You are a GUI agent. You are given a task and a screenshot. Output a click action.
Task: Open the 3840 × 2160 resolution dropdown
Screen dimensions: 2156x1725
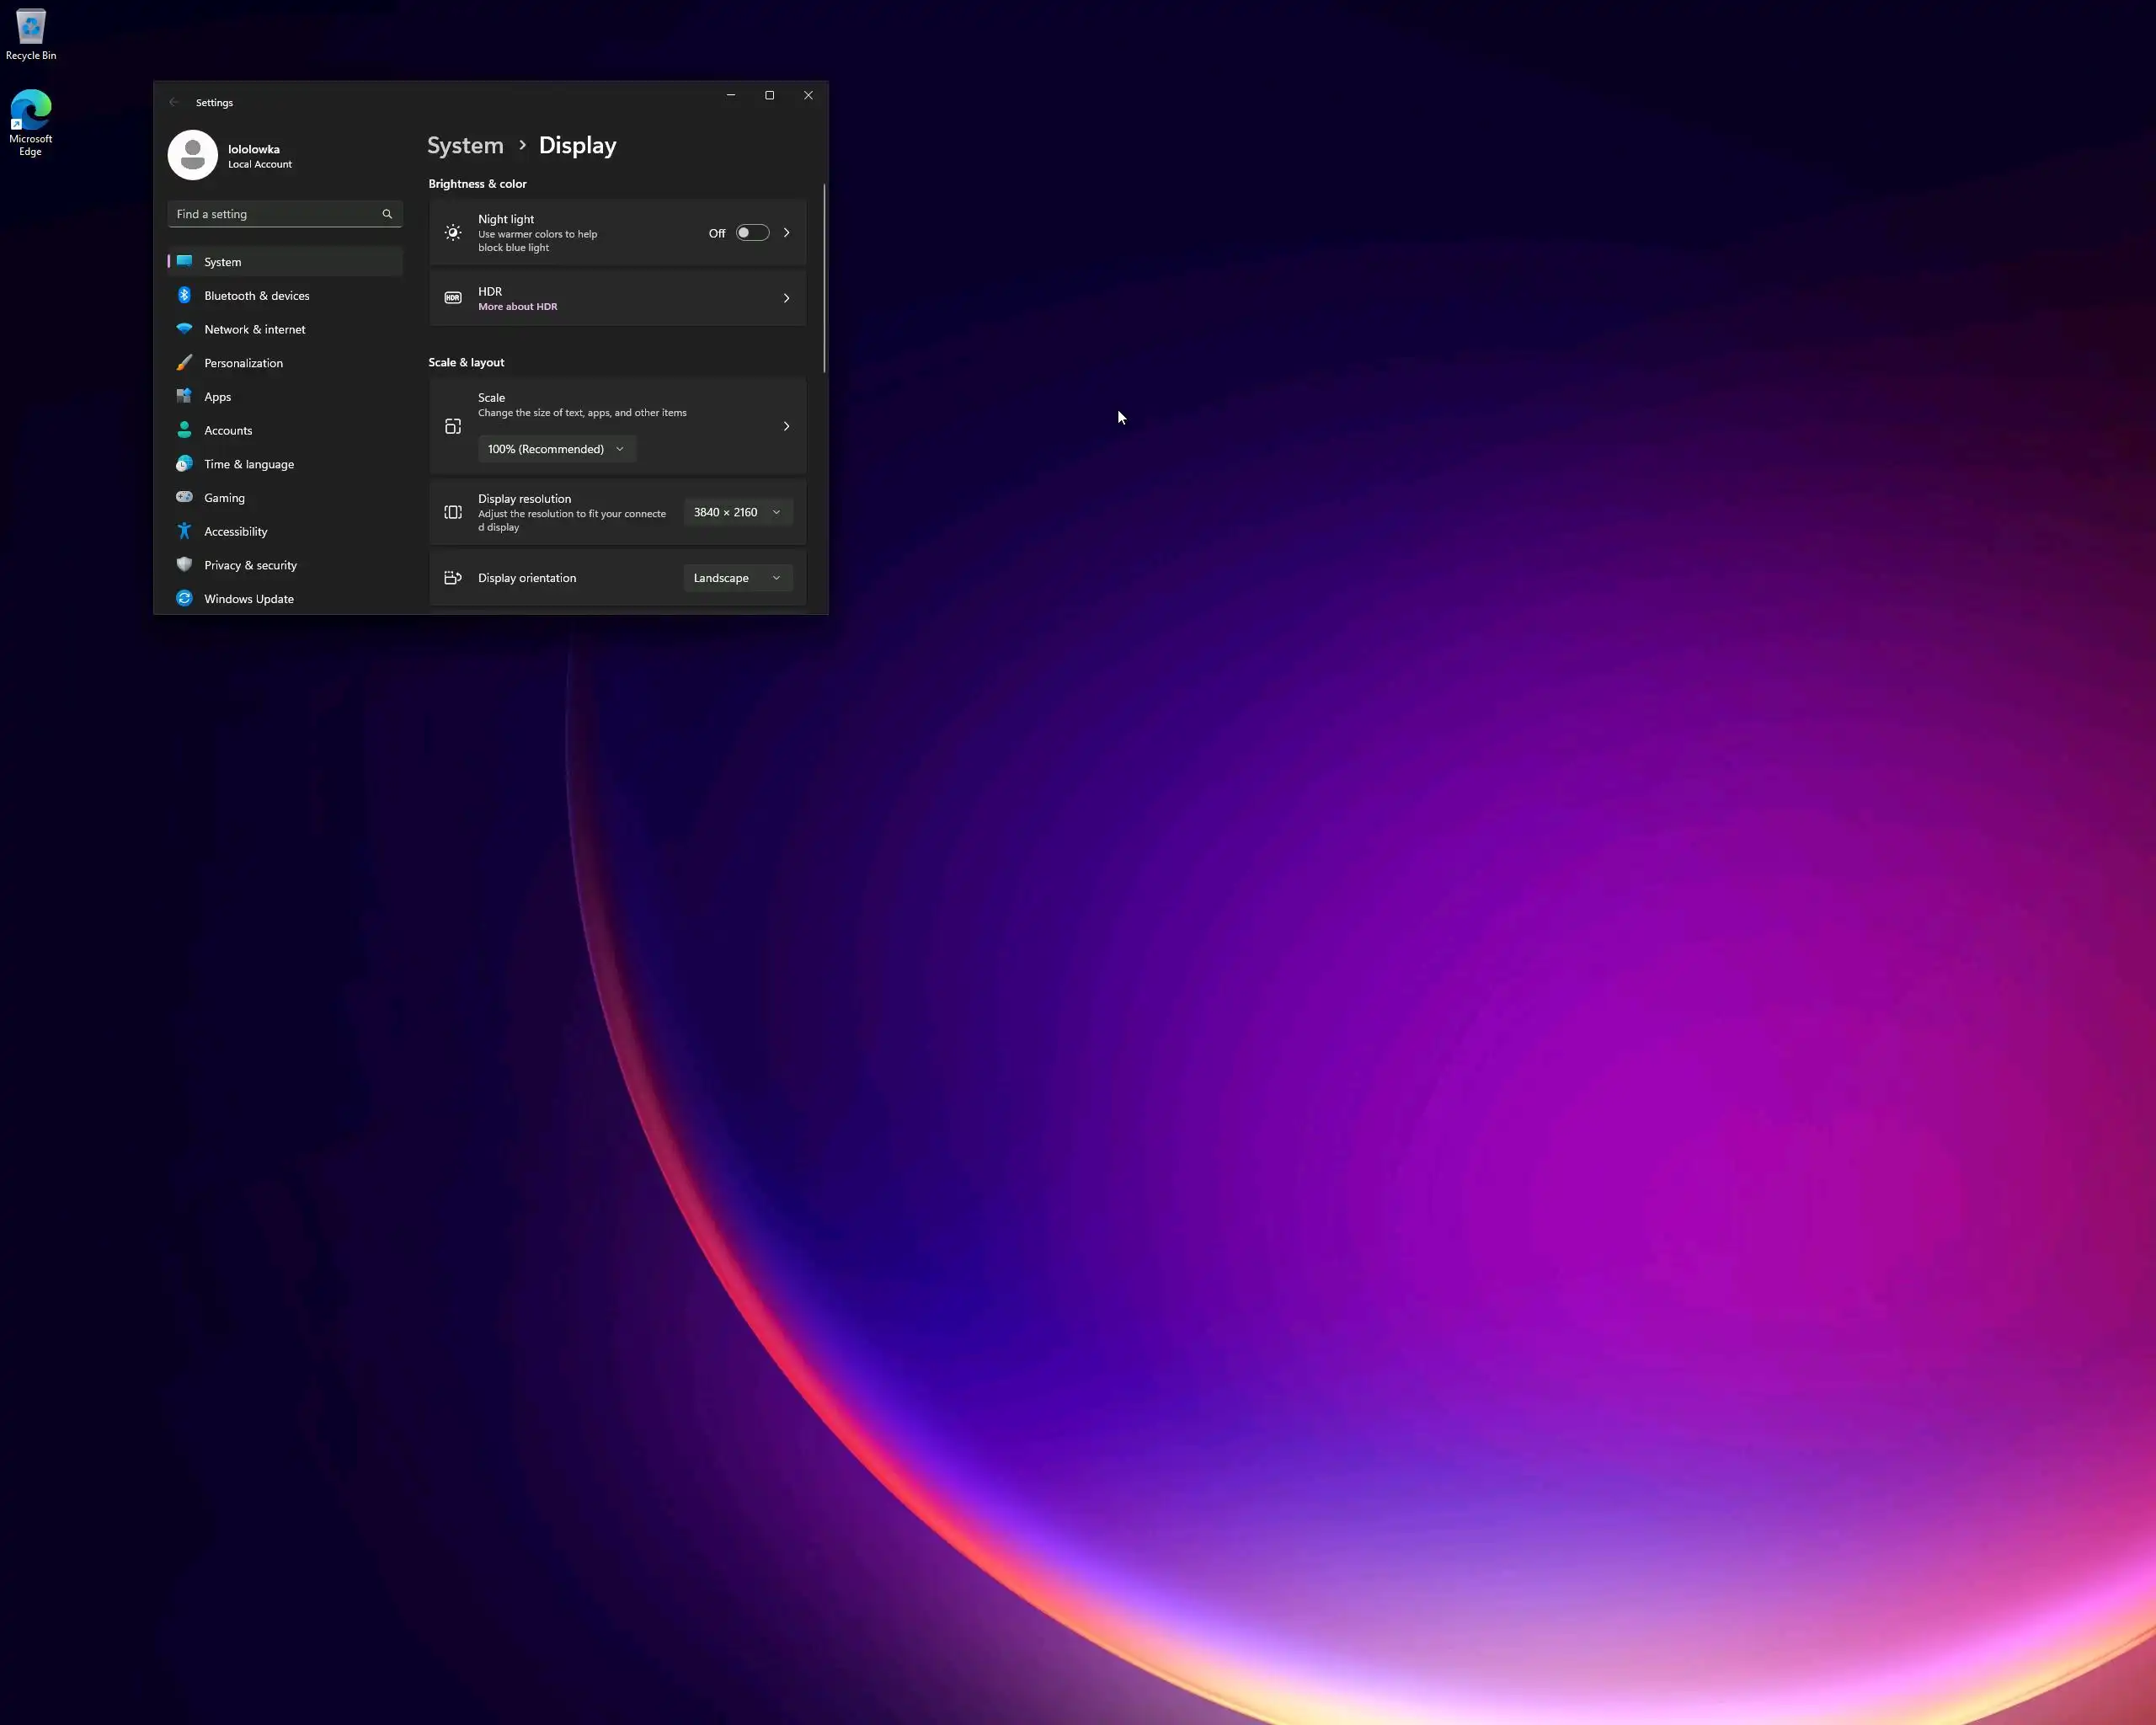[737, 512]
